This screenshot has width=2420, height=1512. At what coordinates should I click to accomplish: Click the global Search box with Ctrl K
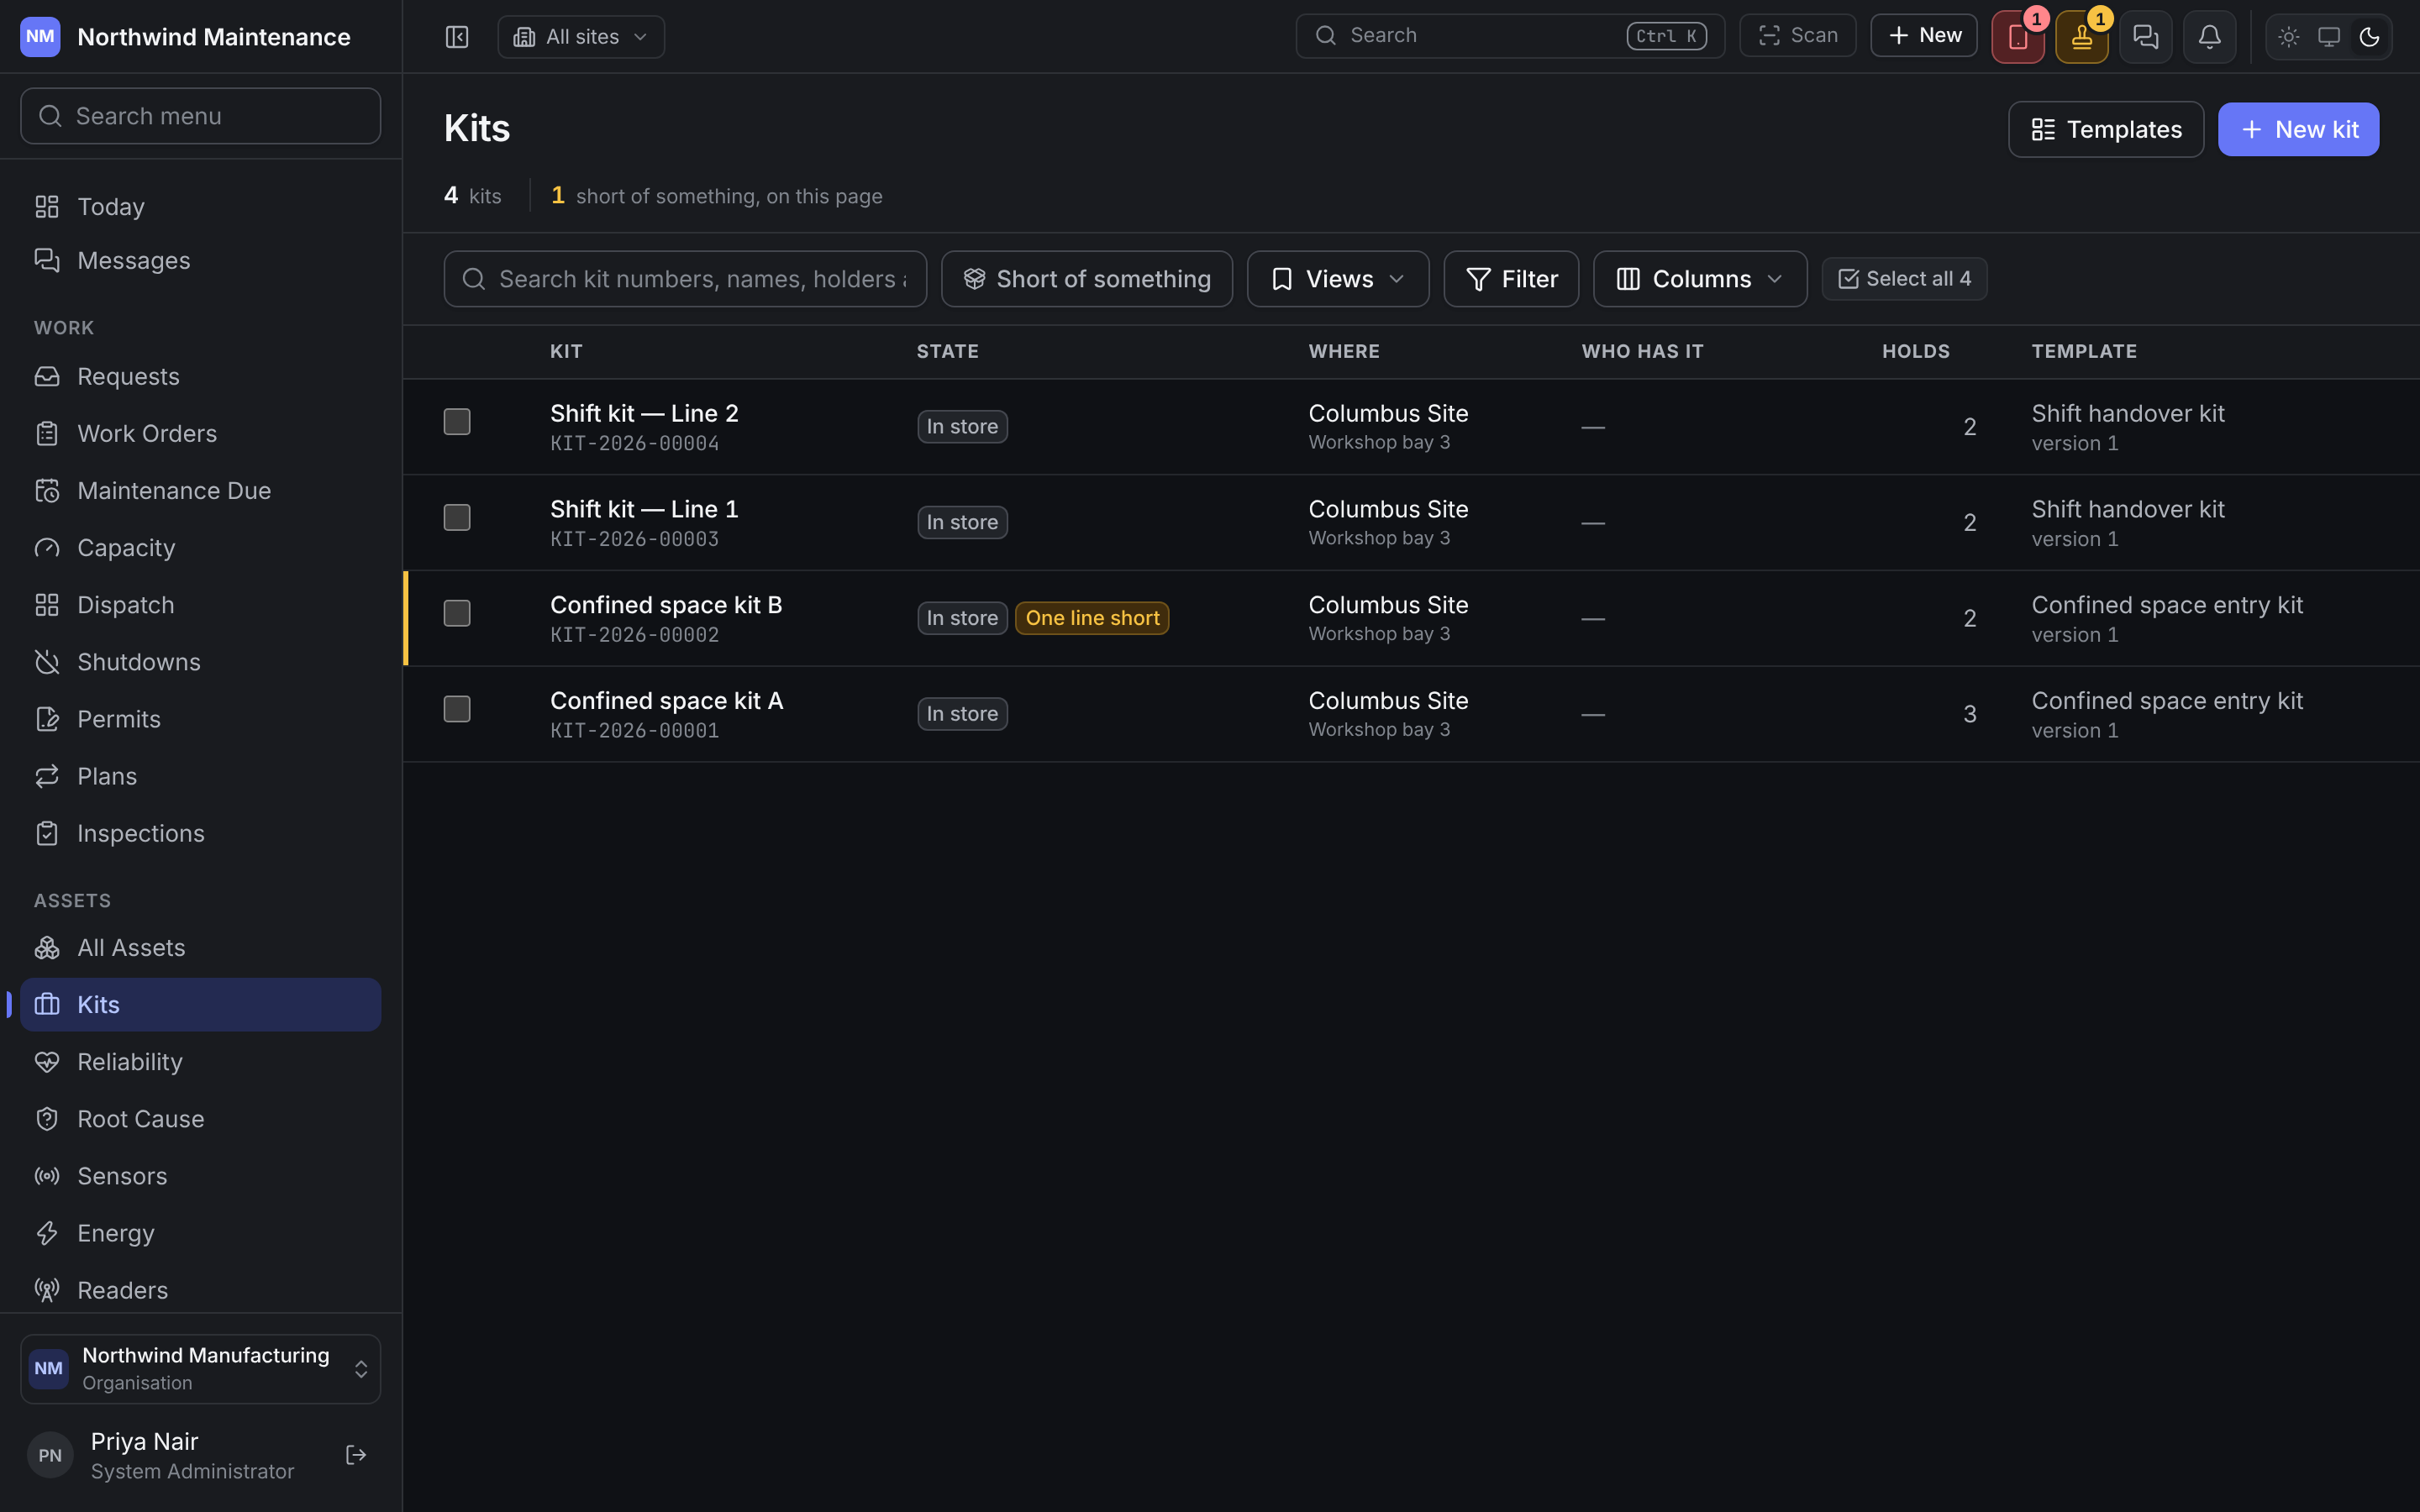click(x=1510, y=36)
